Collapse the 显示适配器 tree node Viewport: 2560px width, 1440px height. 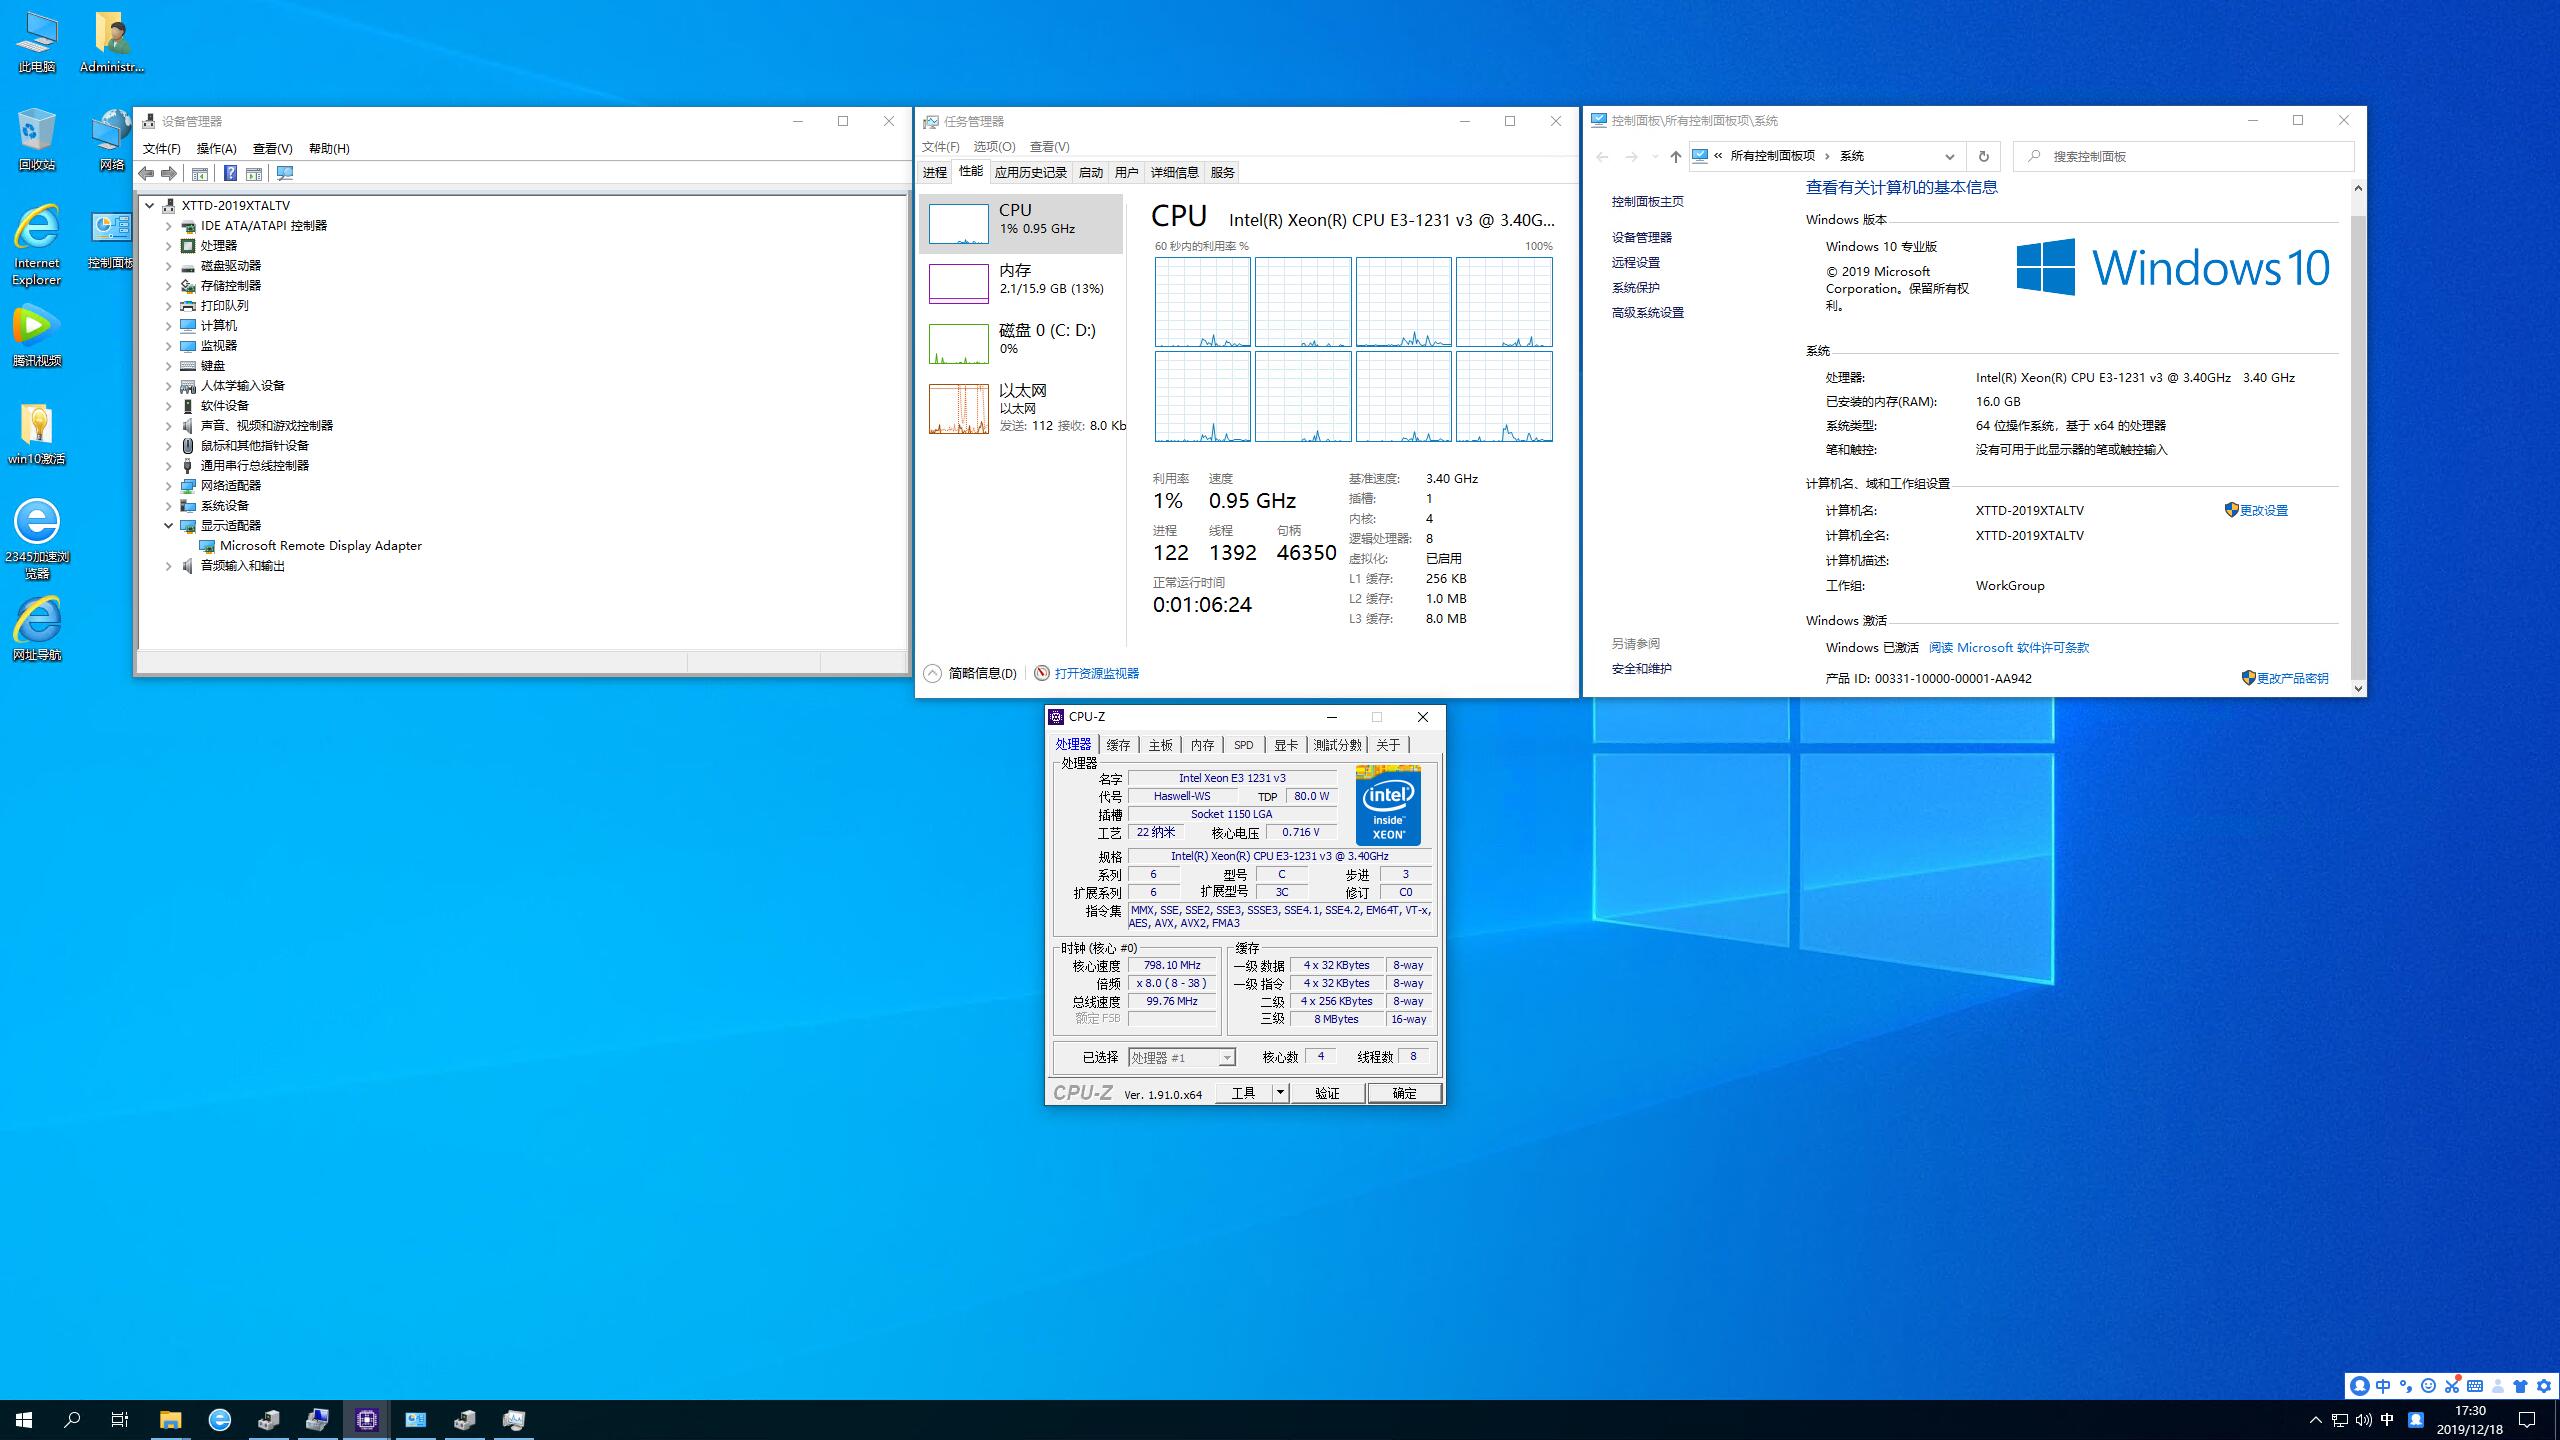coord(169,526)
